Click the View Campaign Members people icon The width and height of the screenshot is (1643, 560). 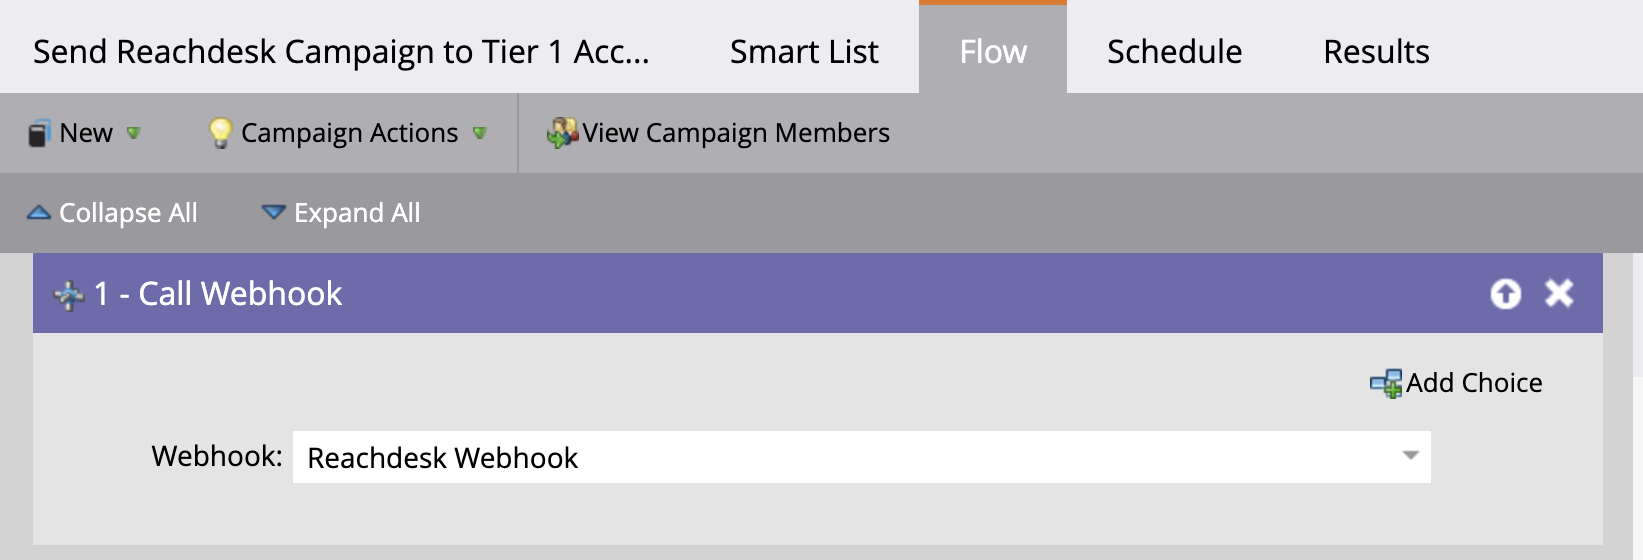tap(562, 133)
